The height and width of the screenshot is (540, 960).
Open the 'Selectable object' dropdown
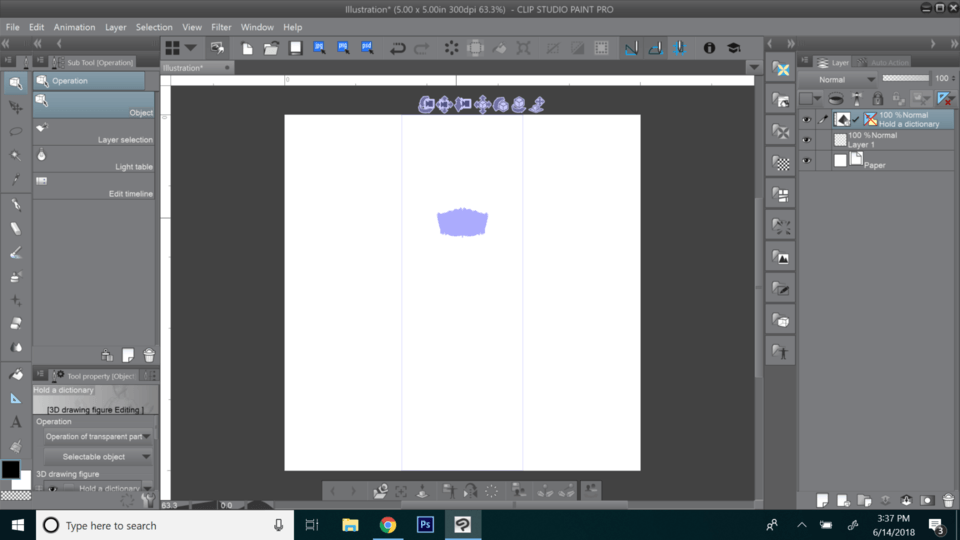pos(97,457)
